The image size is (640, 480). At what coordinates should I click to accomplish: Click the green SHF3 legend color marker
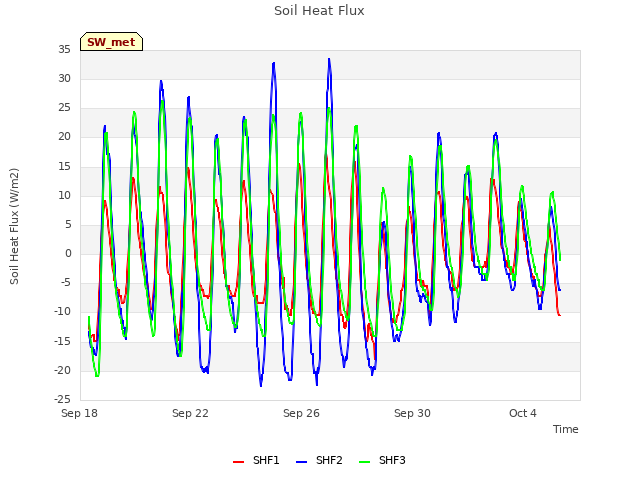point(364,462)
